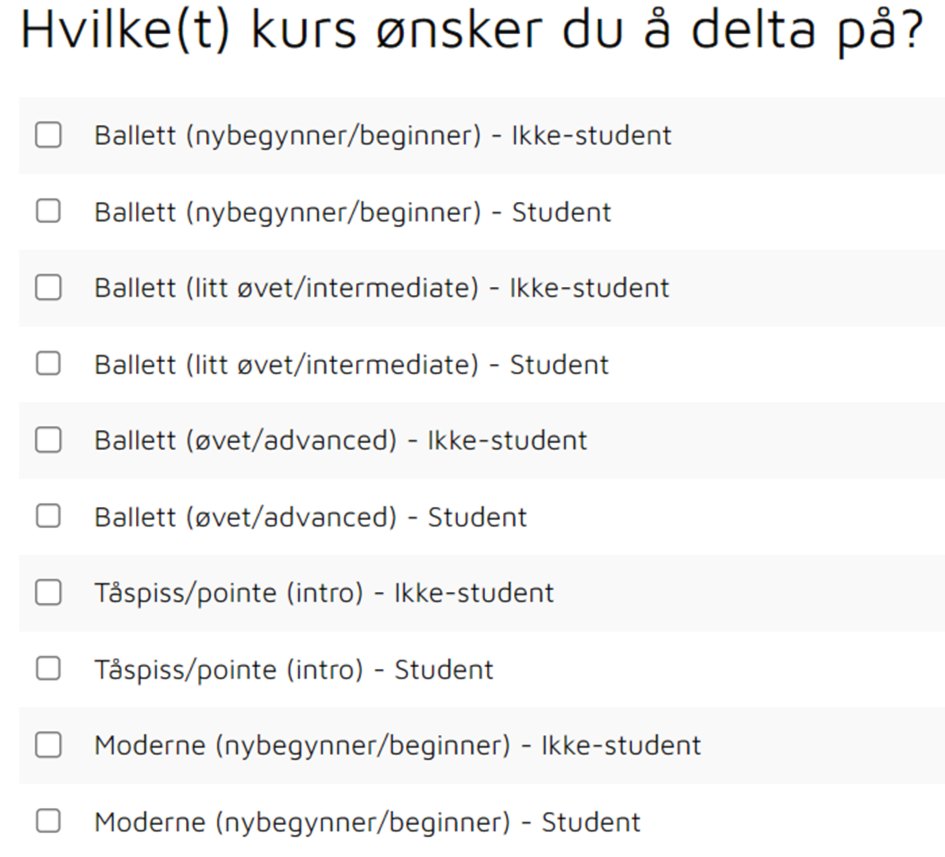
Task: Enable Ballett litt øvet/intermediate Ikke-student checkbox
Action: [x=48, y=287]
